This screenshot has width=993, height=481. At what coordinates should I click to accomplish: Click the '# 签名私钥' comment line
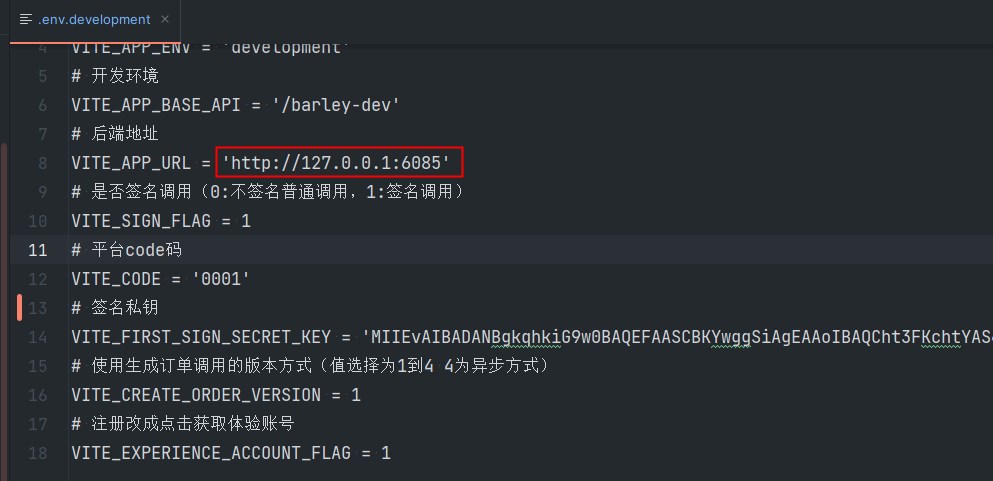click(115, 308)
